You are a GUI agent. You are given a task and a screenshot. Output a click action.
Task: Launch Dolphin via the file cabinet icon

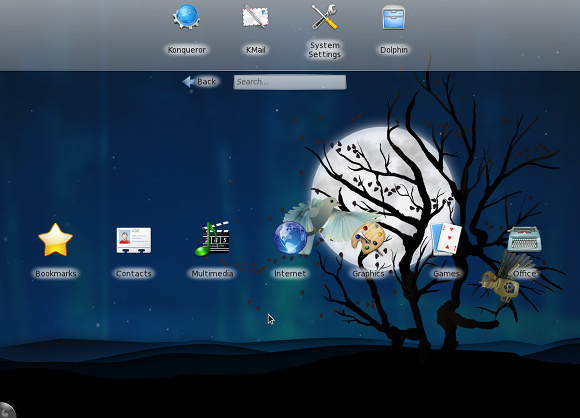pyautogui.click(x=394, y=17)
